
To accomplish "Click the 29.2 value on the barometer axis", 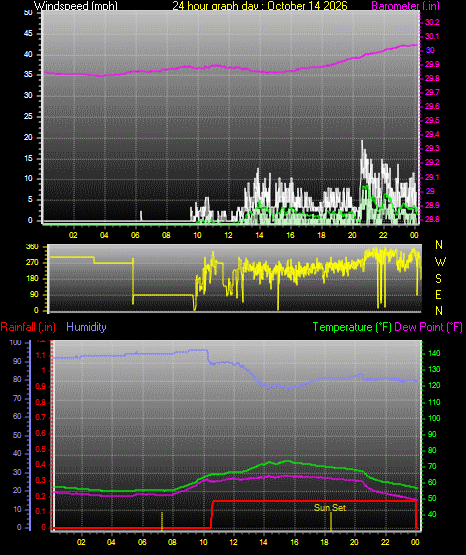I will [432, 162].
